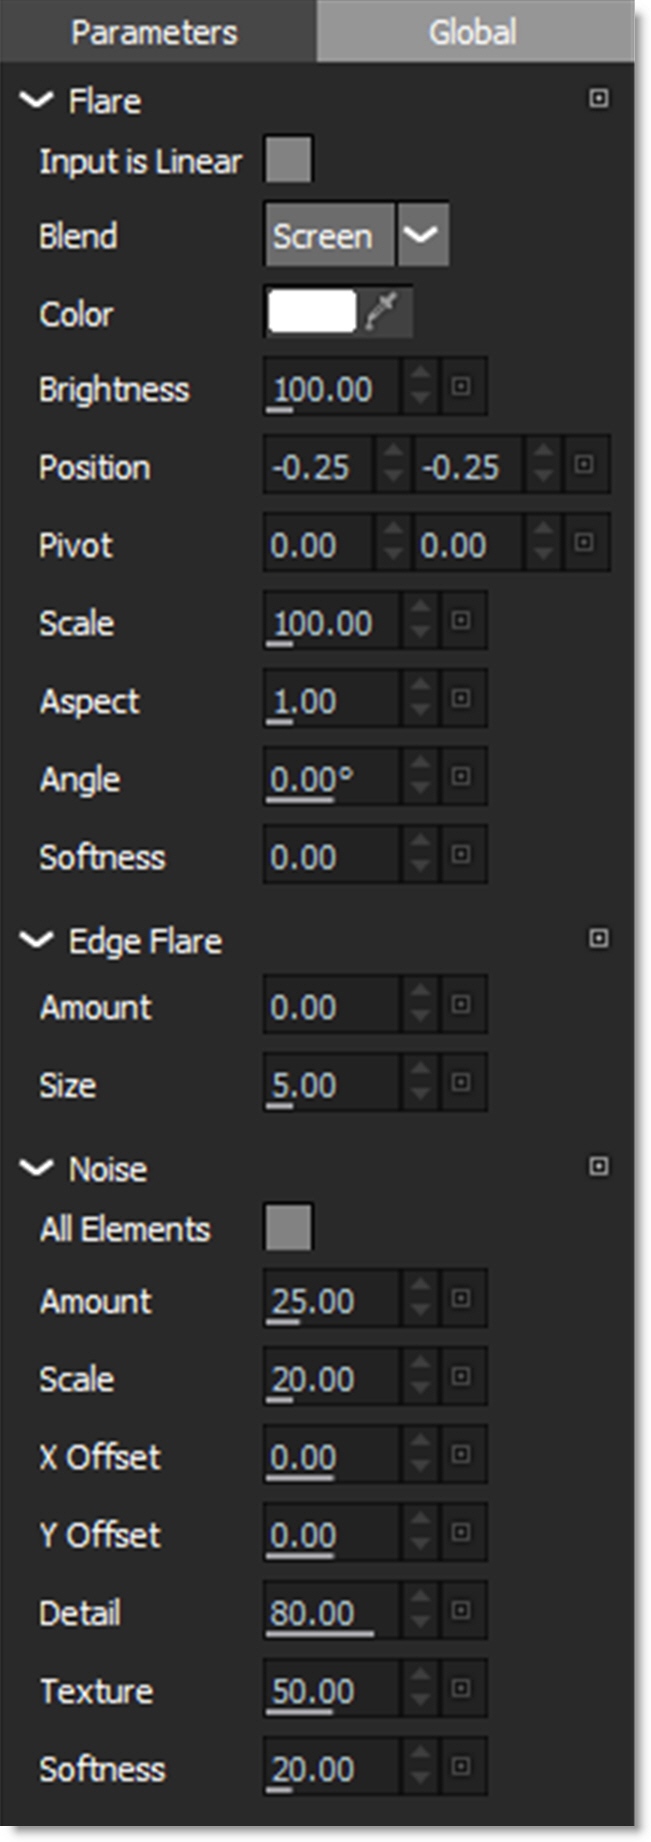
Task: Collapse the Noise section
Action: click(37, 1168)
